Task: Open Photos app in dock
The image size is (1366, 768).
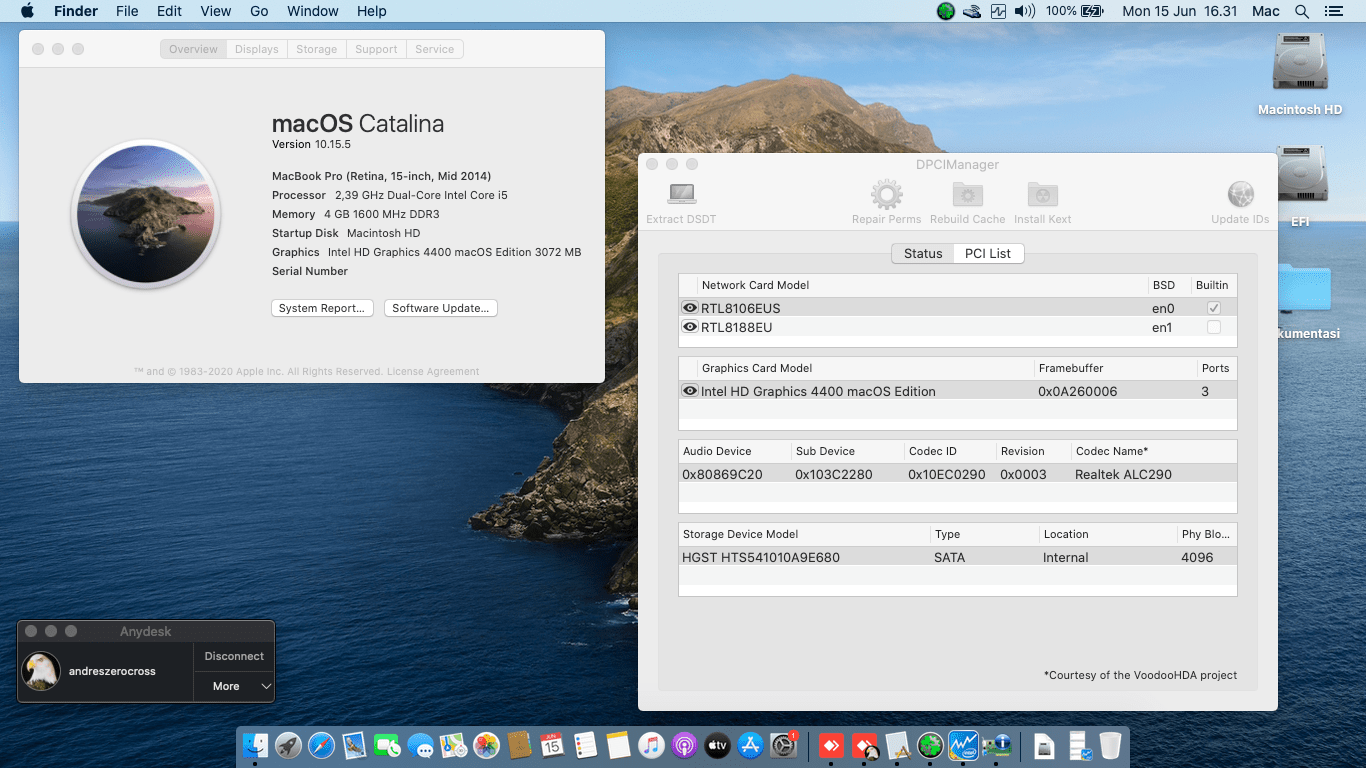Action: click(486, 745)
